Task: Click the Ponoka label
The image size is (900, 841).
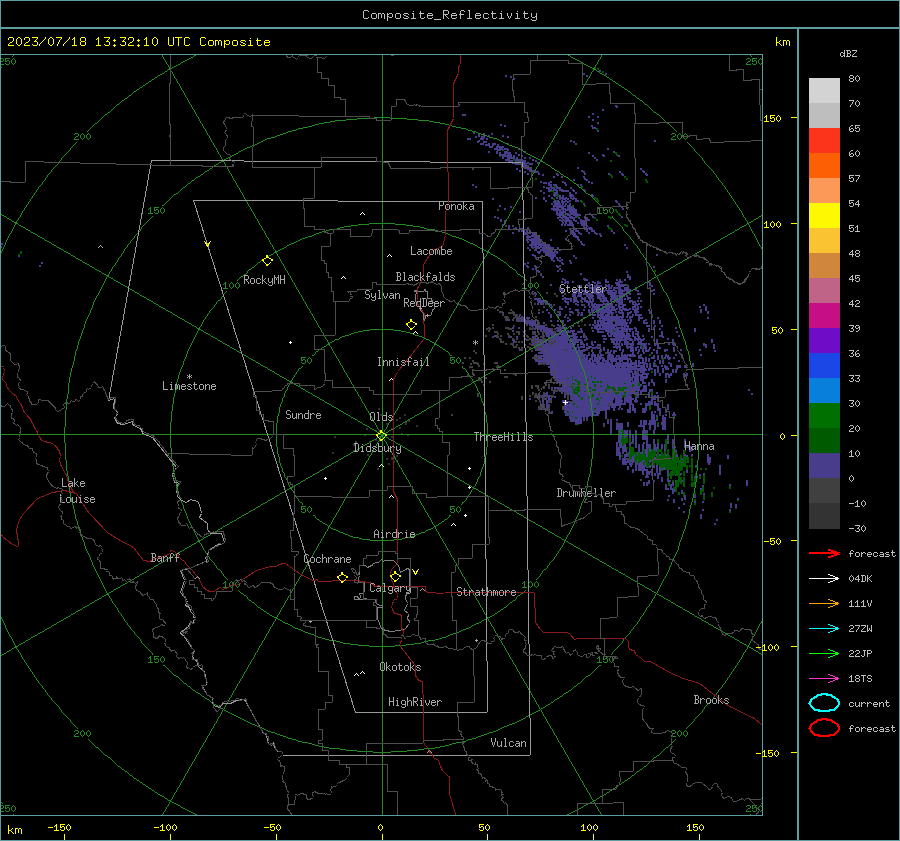Action: (456, 207)
